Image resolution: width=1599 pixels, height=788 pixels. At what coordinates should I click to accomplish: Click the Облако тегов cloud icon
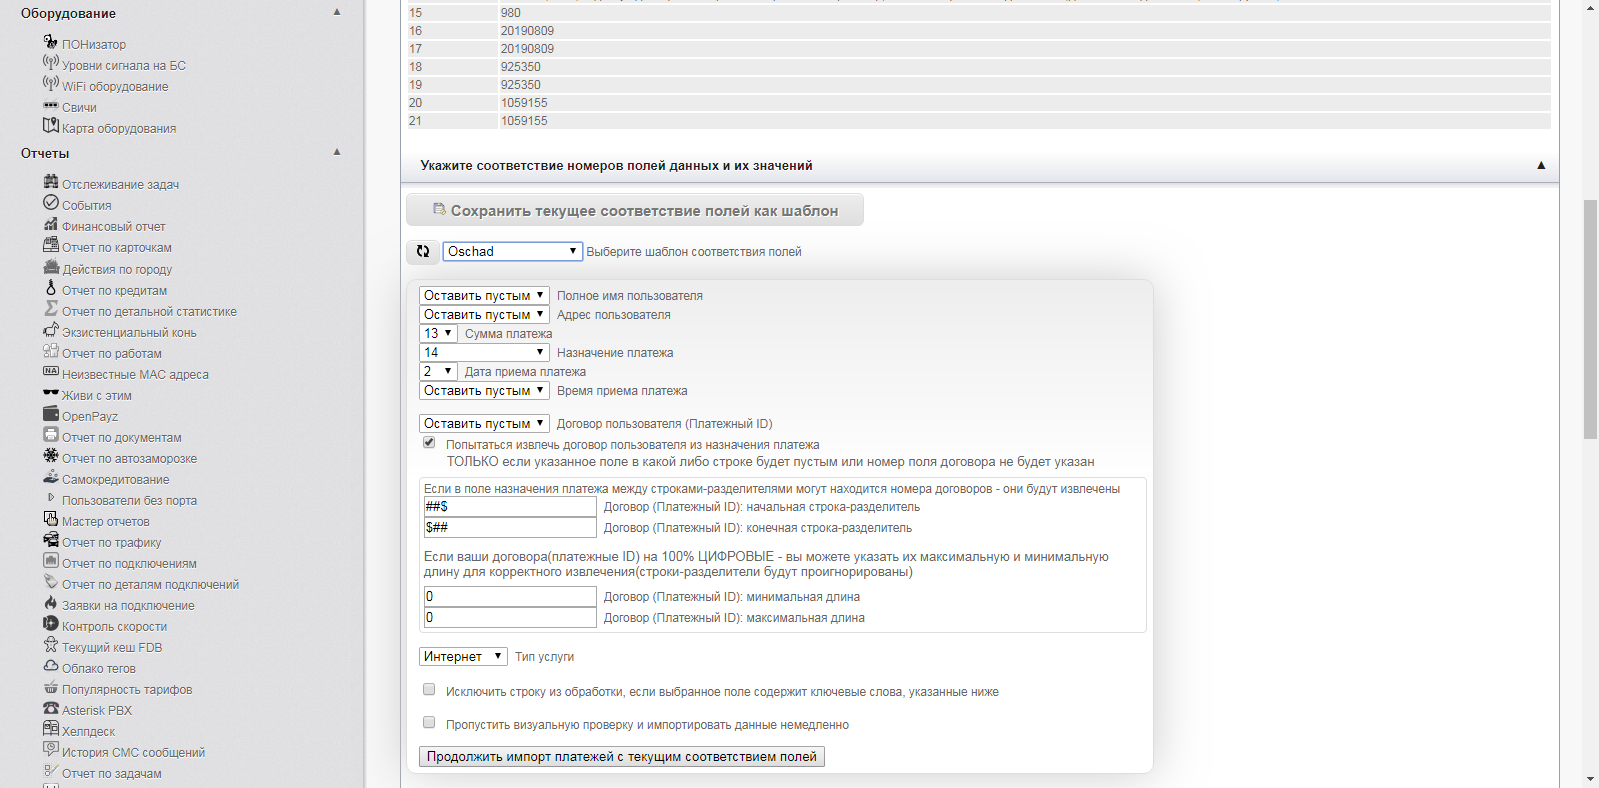50,666
